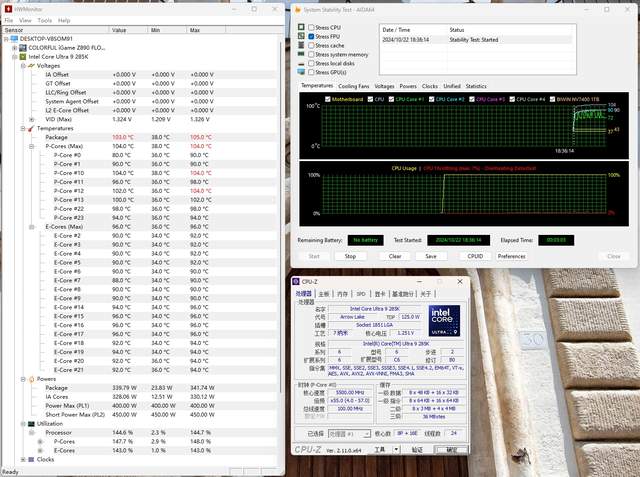The height and width of the screenshot is (477, 640).
Task: Click the memory icon beside Stress system memory
Action: tap(301, 54)
